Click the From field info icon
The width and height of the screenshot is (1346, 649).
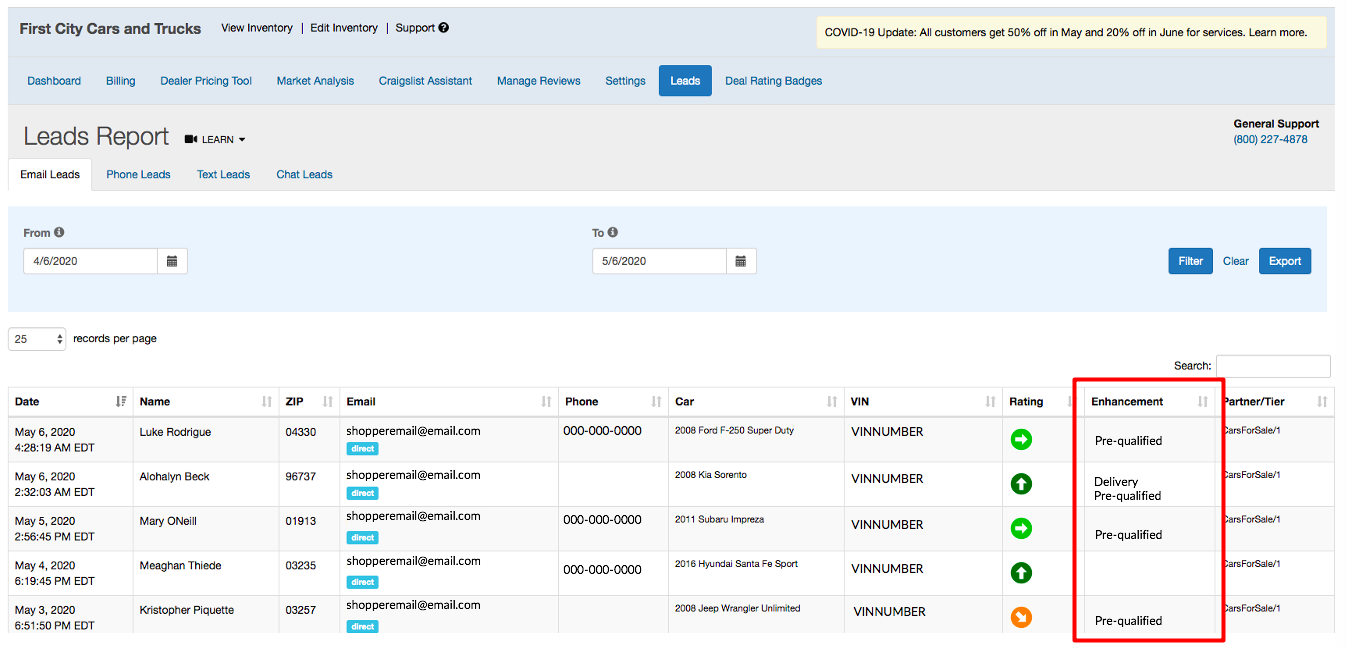tap(59, 232)
